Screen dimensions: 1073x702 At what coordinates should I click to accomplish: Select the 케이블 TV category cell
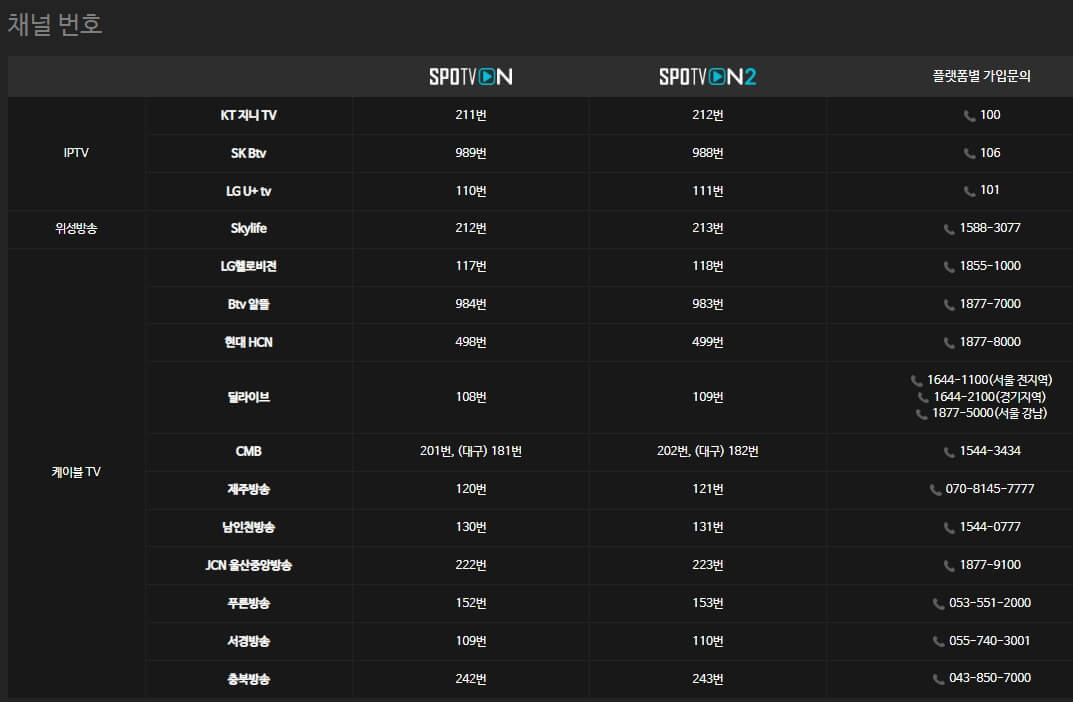[x=76, y=473]
